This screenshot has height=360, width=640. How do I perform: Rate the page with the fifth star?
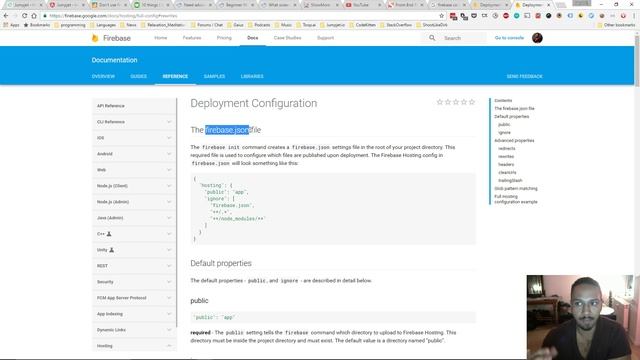click(x=472, y=102)
